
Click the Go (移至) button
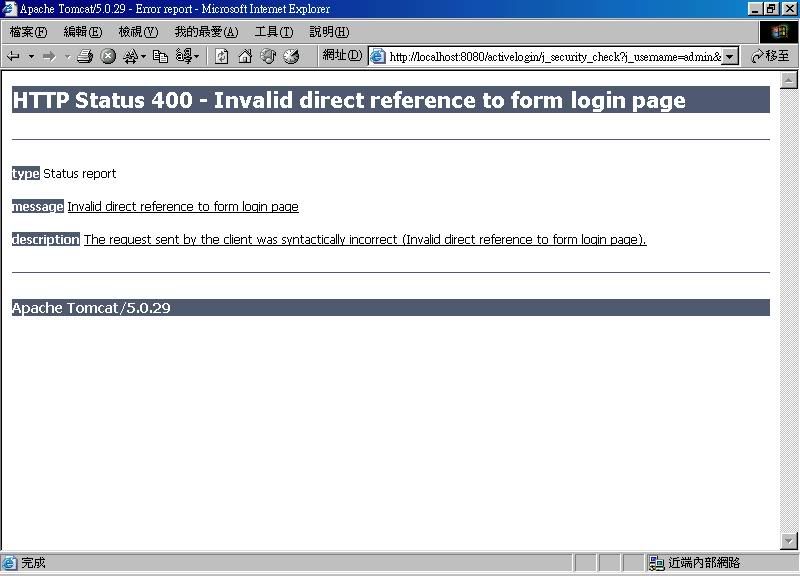pyautogui.click(x=770, y=56)
